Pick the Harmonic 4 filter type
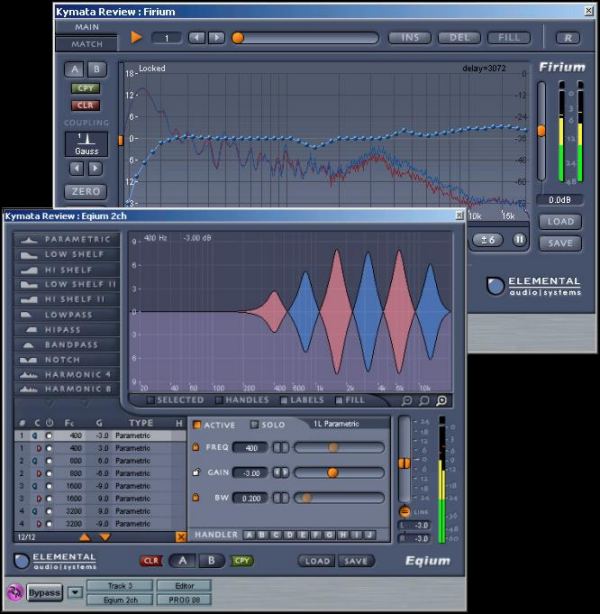The image size is (600, 614). point(67,375)
